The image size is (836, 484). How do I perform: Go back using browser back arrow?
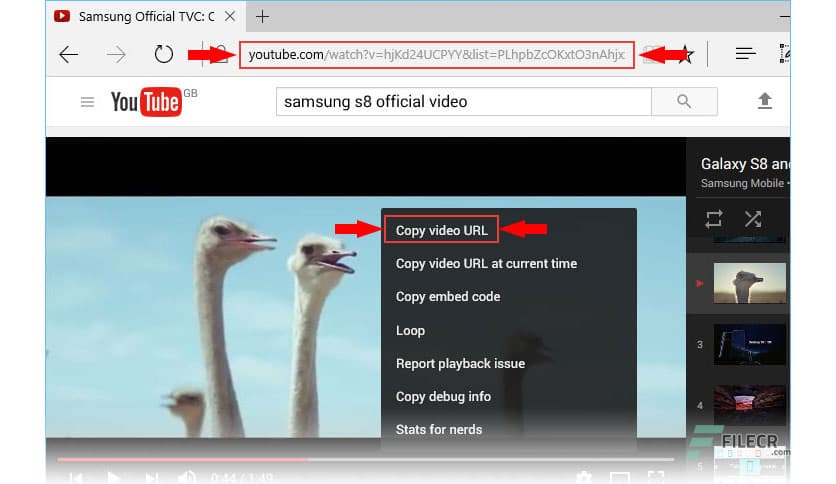point(69,54)
